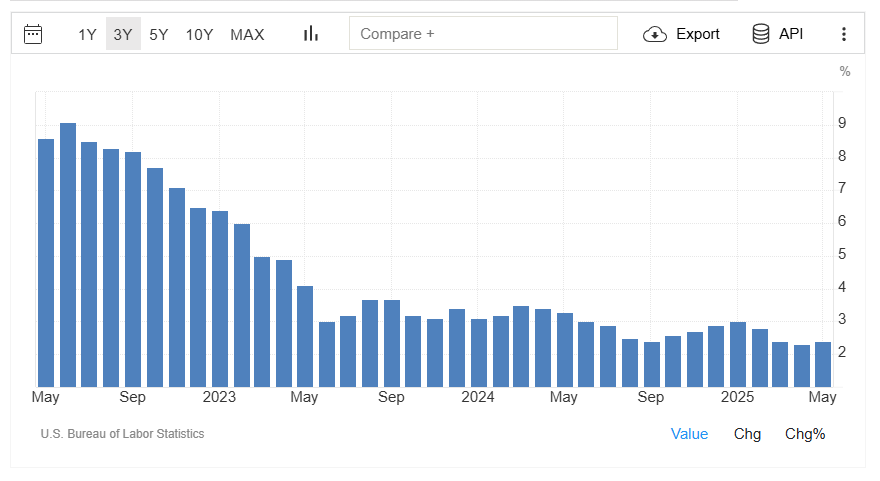
Task: Click the first bar at May
Action: pyautogui.click(x=46, y=262)
